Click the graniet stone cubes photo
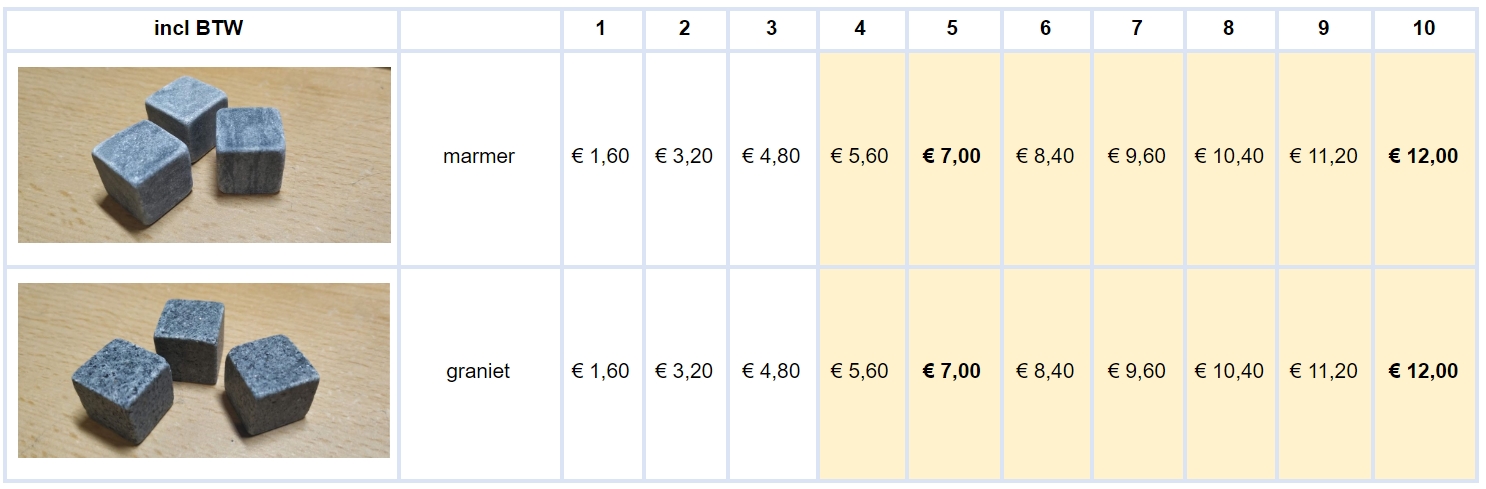This screenshot has width=1486, height=489. [x=204, y=370]
